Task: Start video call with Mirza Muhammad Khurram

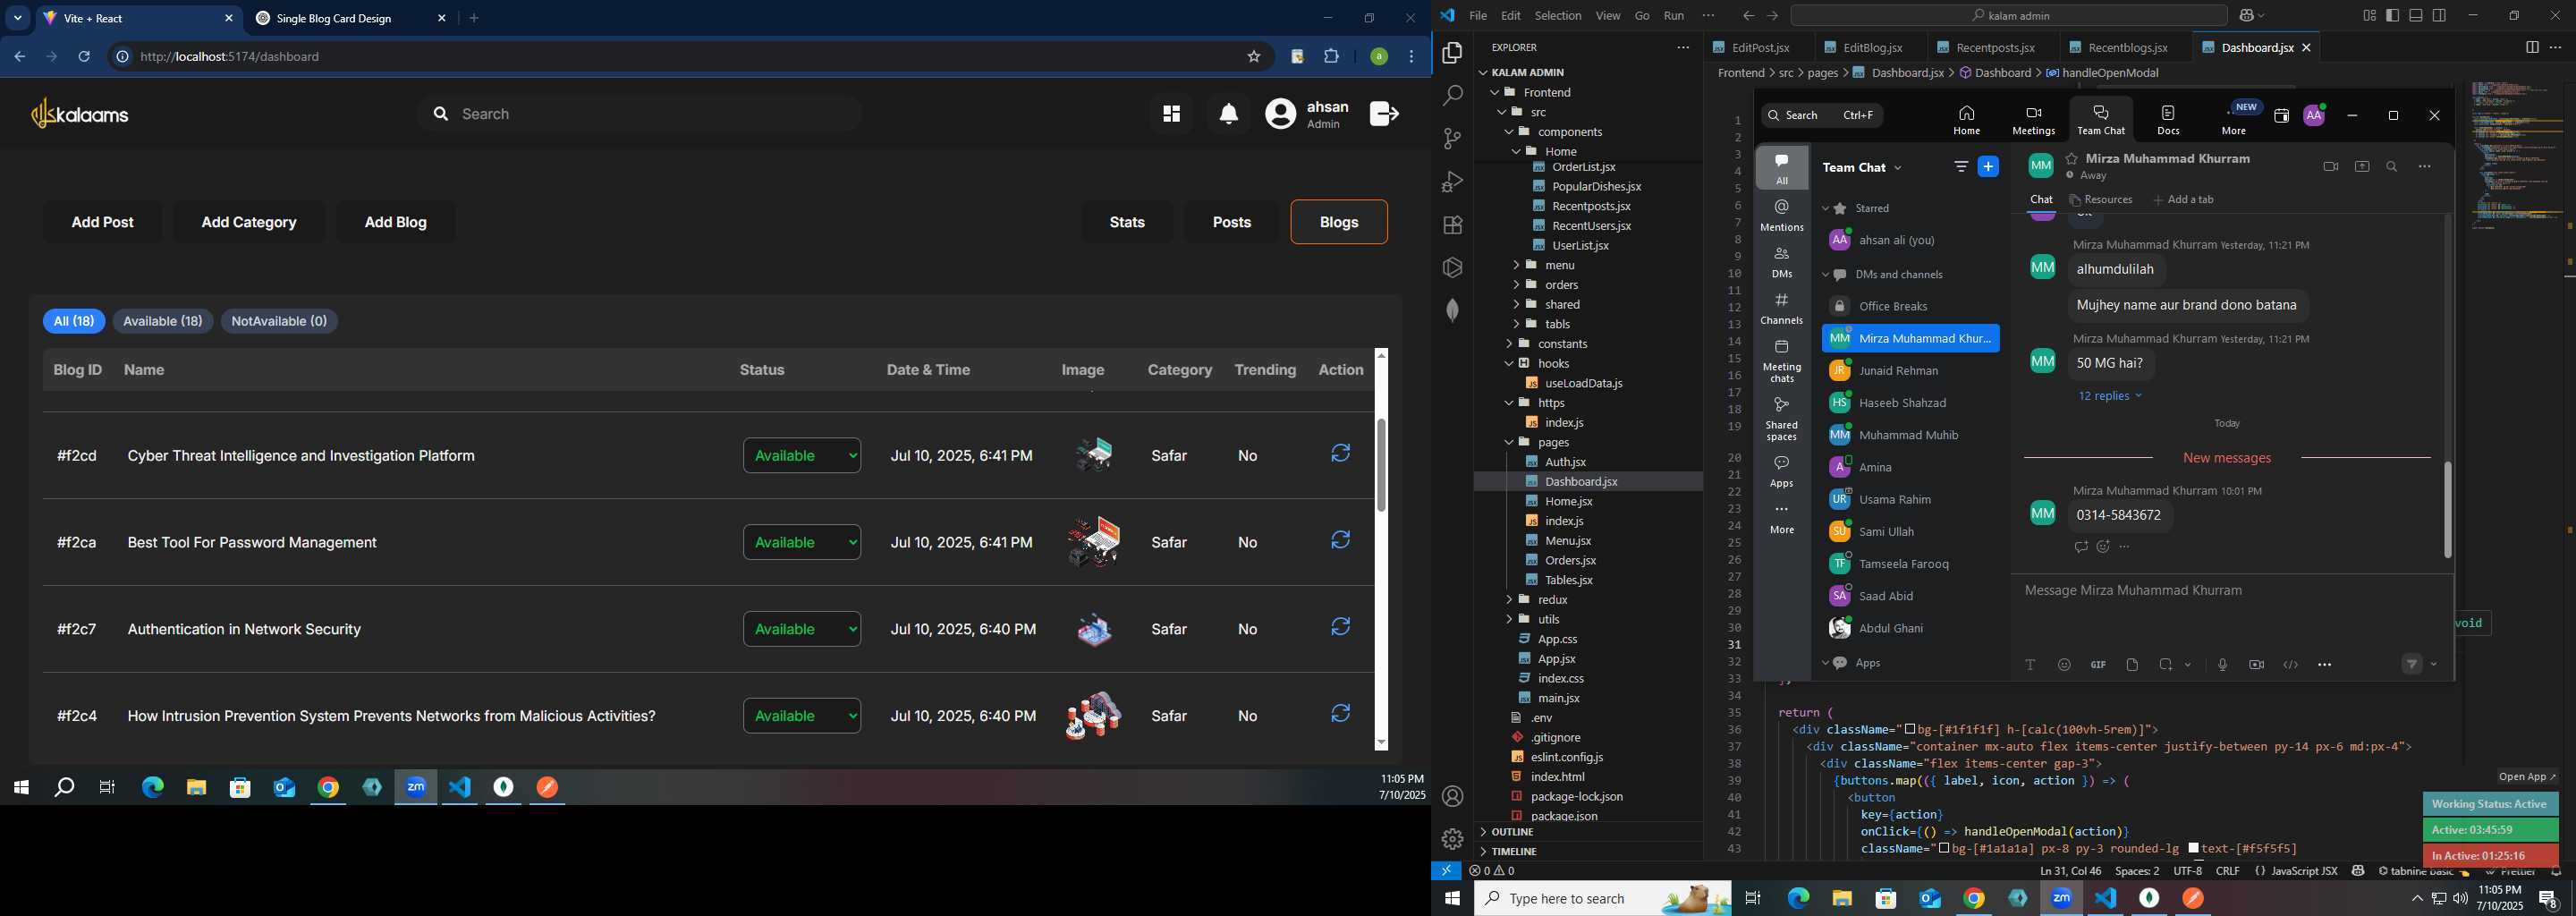Action: tap(2330, 167)
